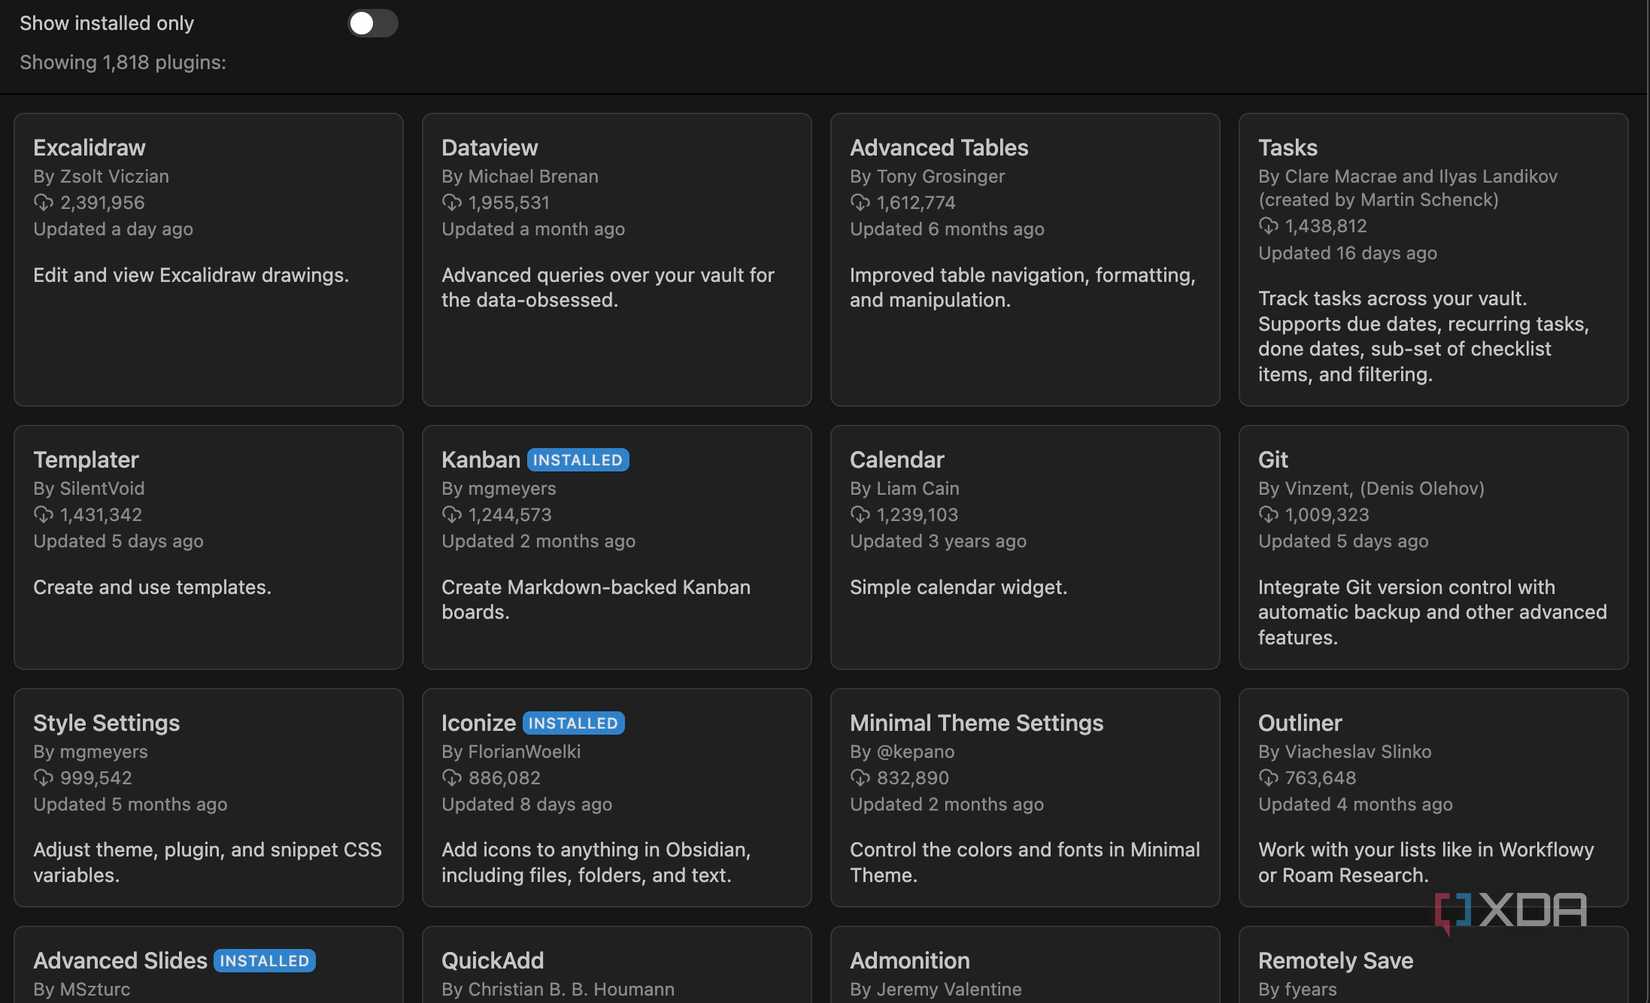
Task: Click the download icon on Iconize card
Action: coord(452,778)
